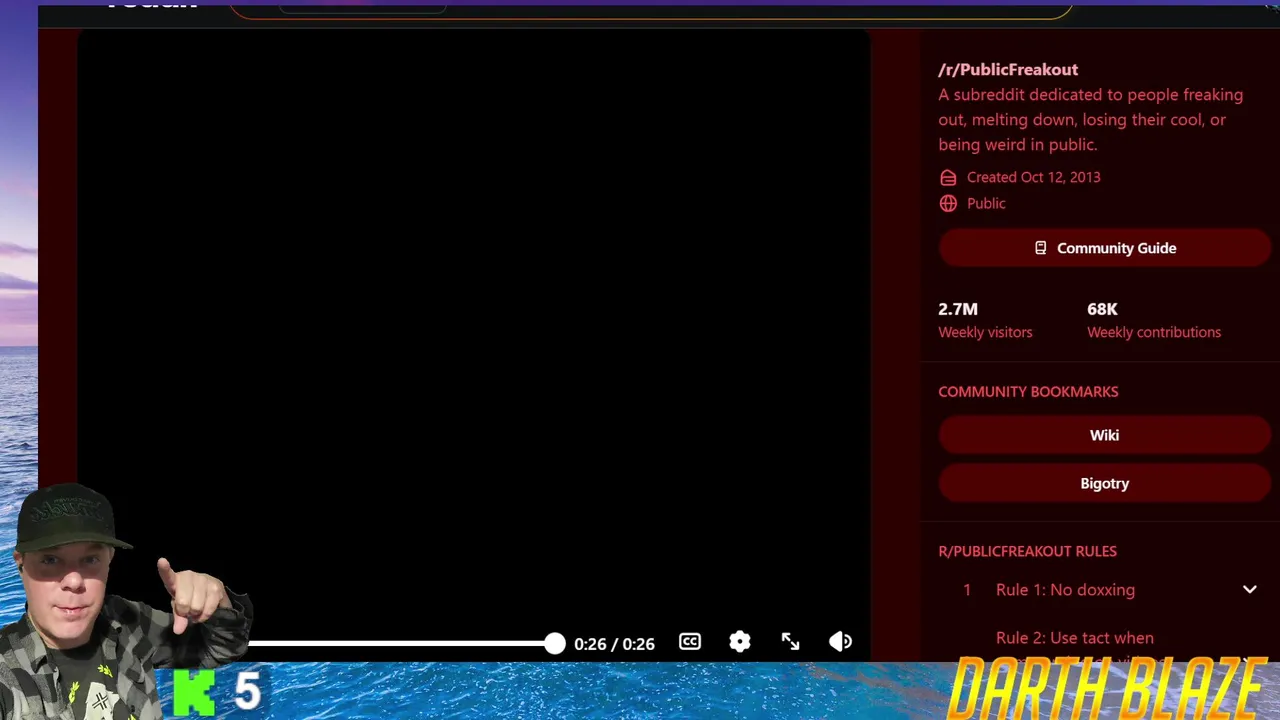Click the 0:26 / 0:26 time display
This screenshot has height=720, width=1280.
(x=614, y=644)
